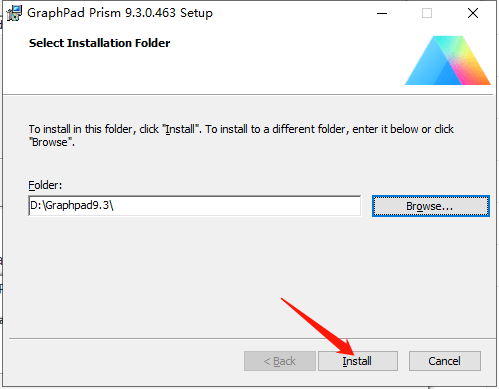
Task: Click the Install button to begin installation
Action: coord(358,361)
